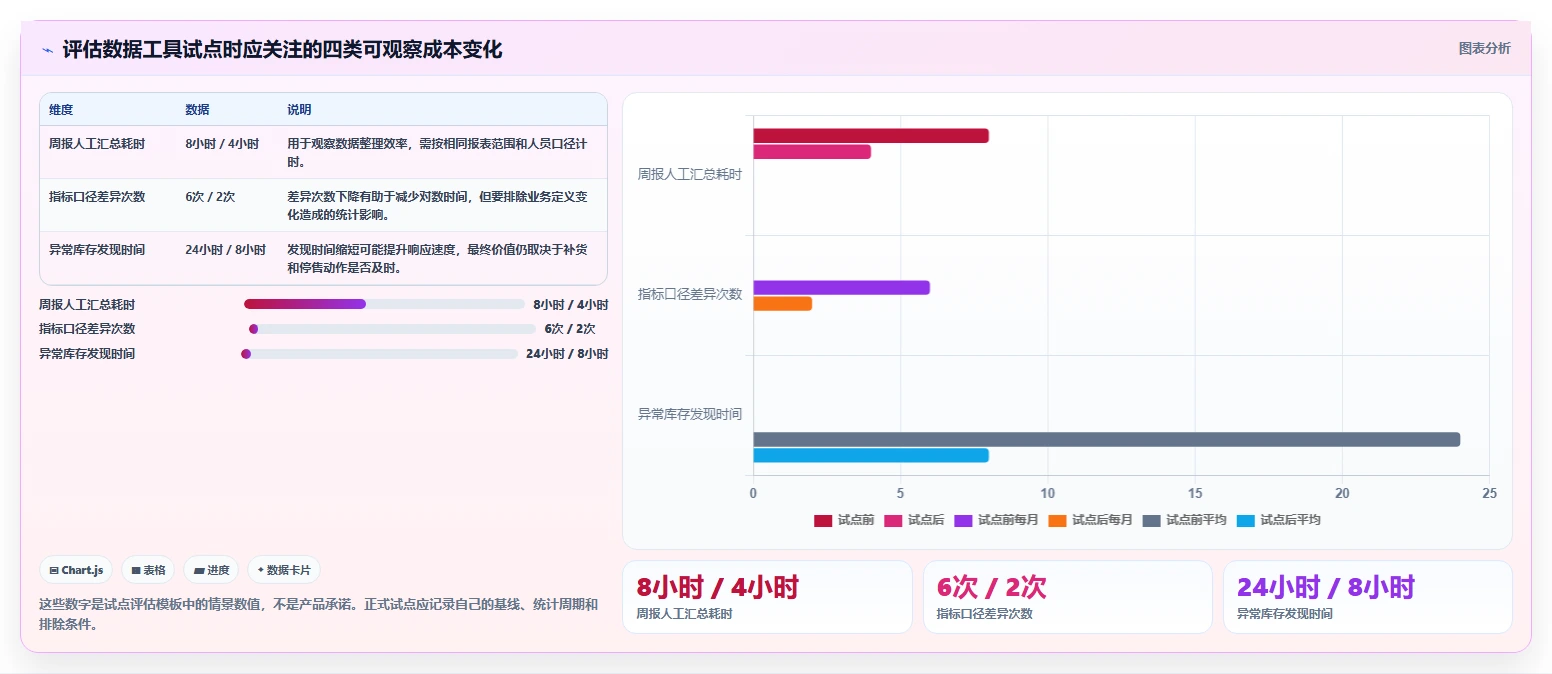Viewport: 1552px width, 674px height.
Task: Click table cell '8小时 / 4小时'
Action: pyautogui.click(x=222, y=144)
